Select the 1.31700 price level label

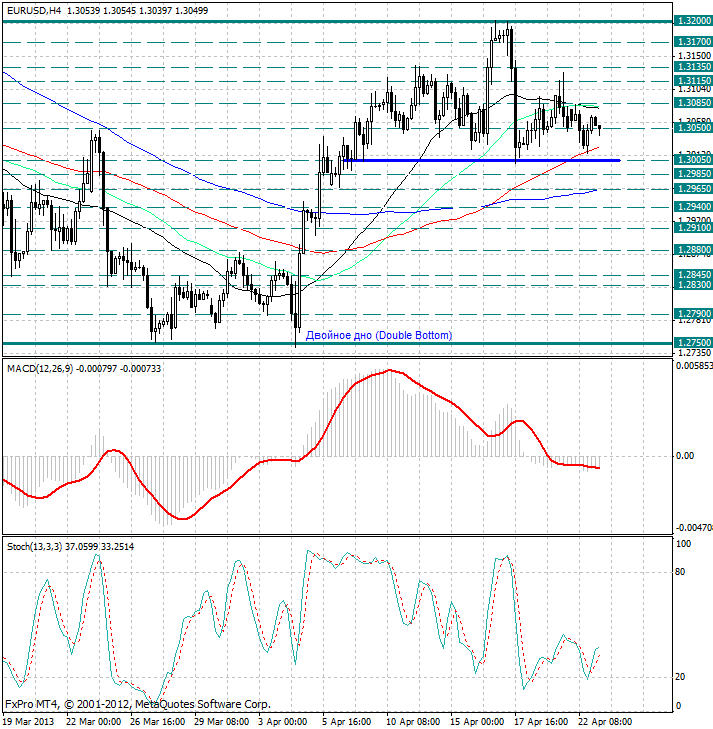[693, 42]
